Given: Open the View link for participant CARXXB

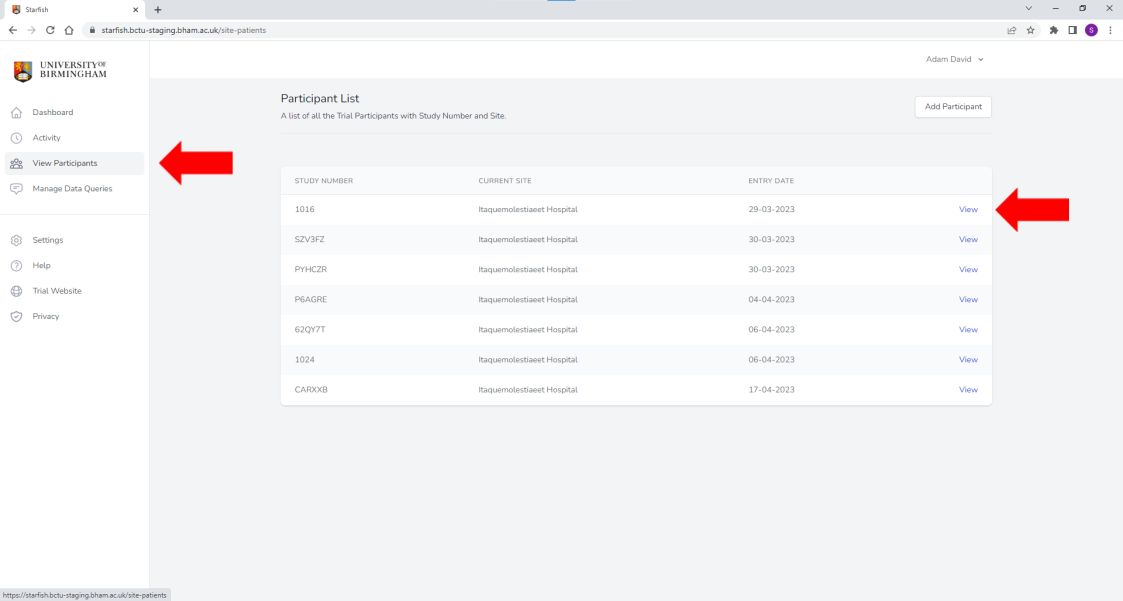Looking at the screenshot, I should 967,390.
